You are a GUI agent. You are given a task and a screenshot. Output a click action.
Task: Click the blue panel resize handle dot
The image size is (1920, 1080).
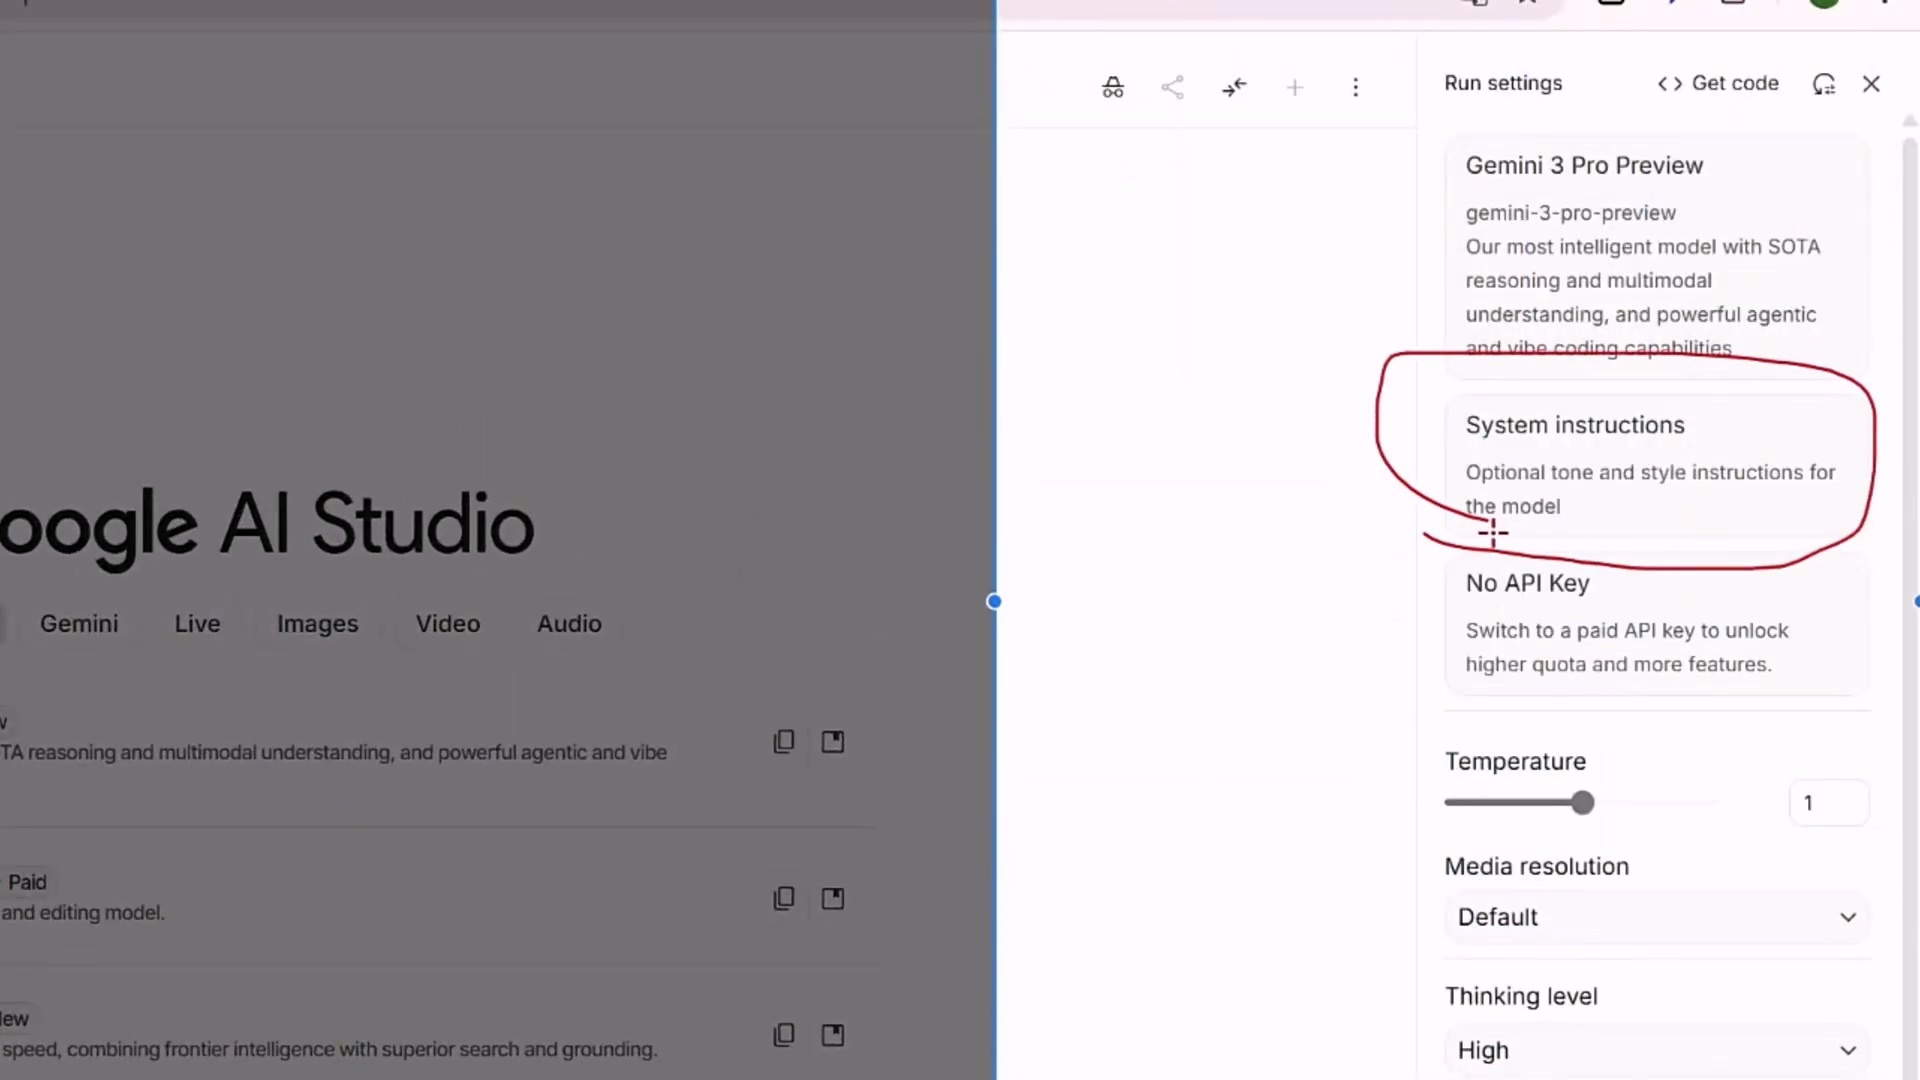pyautogui.click(x=994, y=601)
